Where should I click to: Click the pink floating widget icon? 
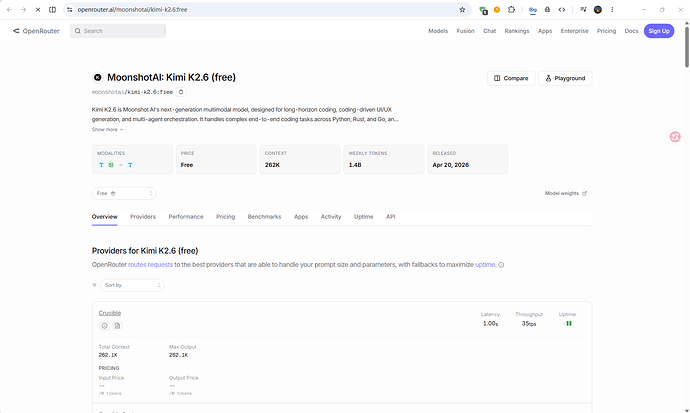(x=675, y=137)
